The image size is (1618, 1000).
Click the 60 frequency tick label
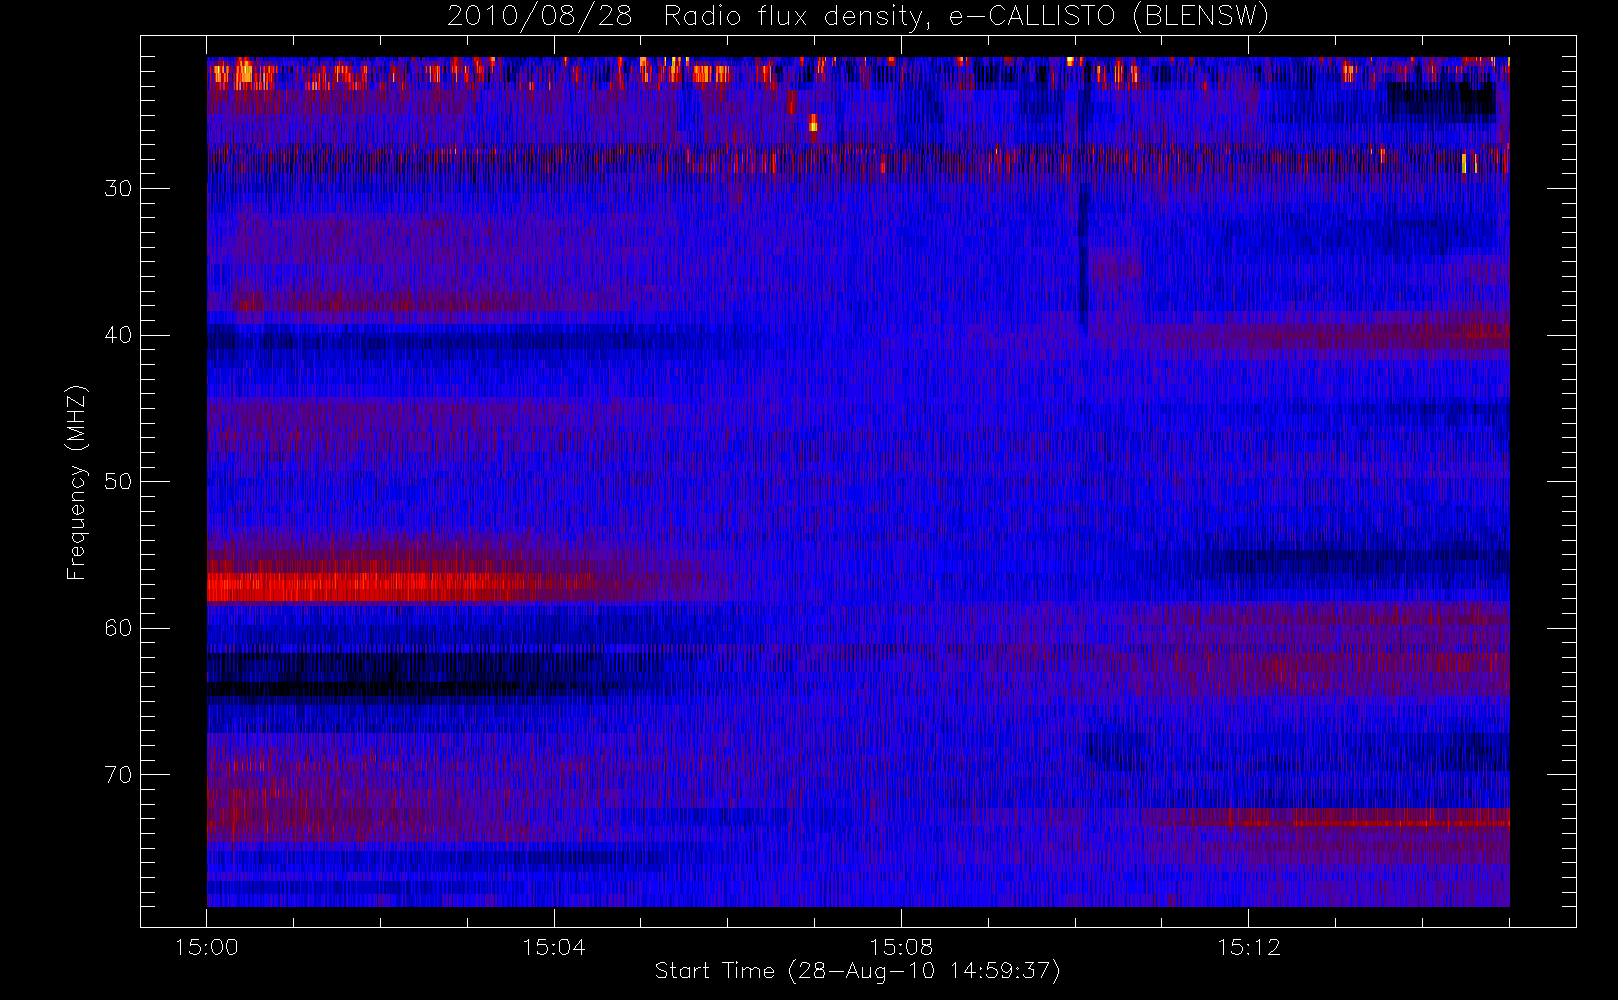(118, 628)
